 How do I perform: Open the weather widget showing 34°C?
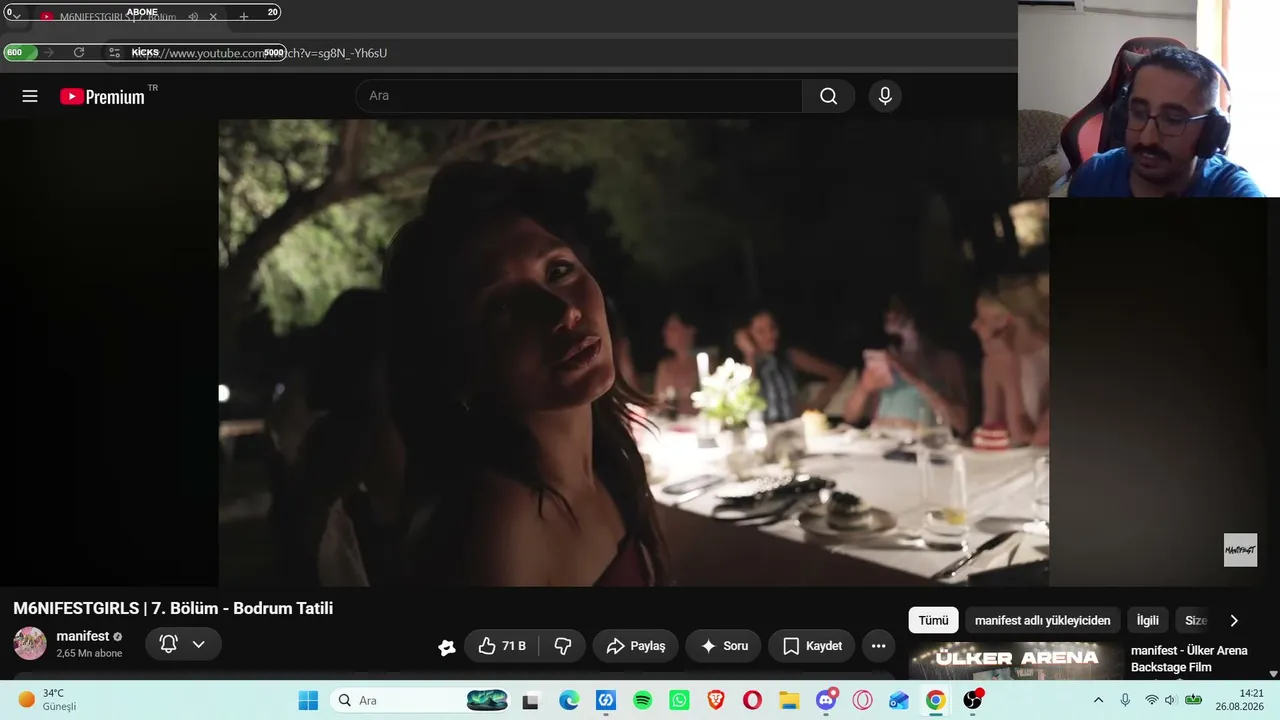(47, 700)
